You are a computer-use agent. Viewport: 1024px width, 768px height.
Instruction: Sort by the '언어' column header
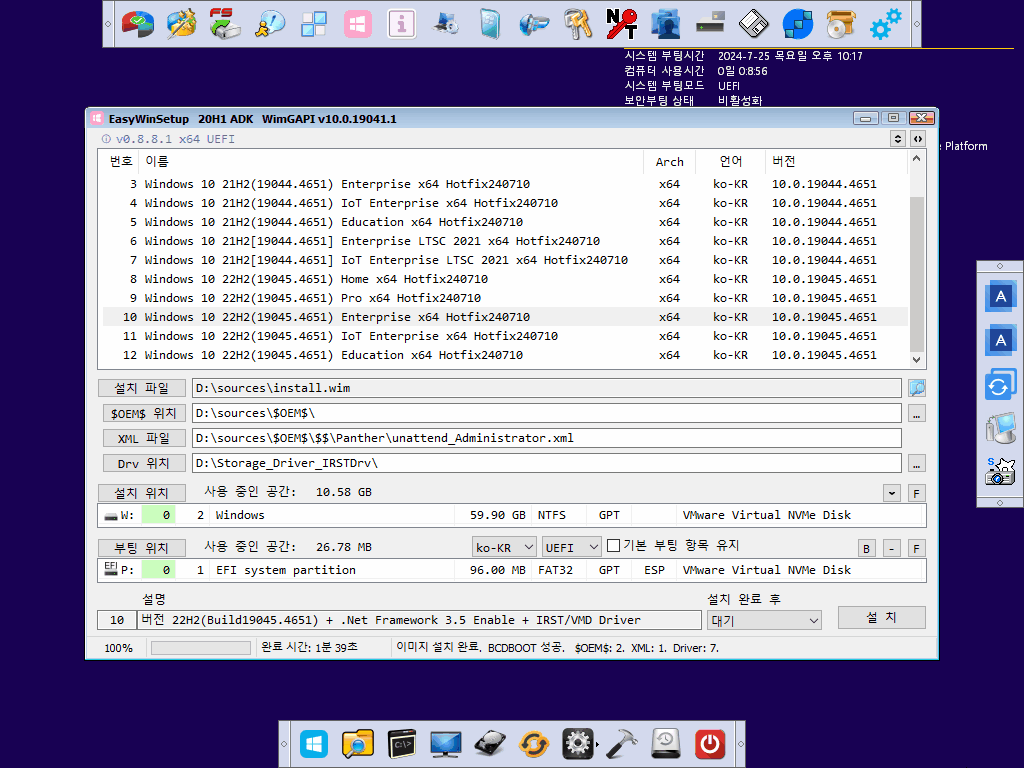(x=730, y=161)
